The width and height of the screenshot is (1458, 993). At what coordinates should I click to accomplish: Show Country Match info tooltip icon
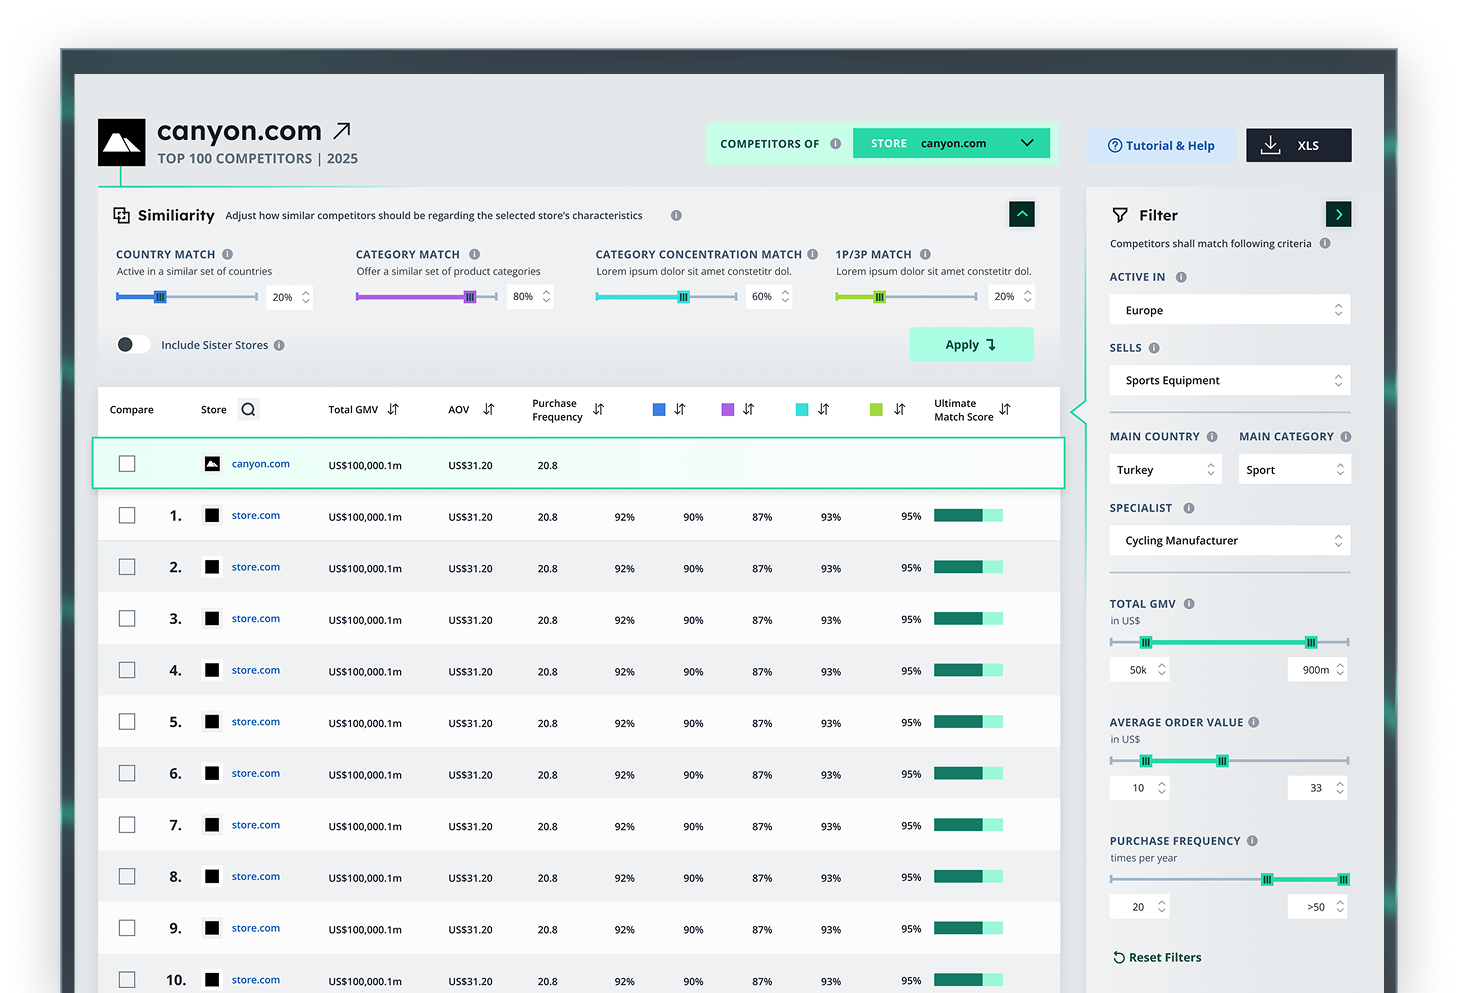[x=228, y=254]
